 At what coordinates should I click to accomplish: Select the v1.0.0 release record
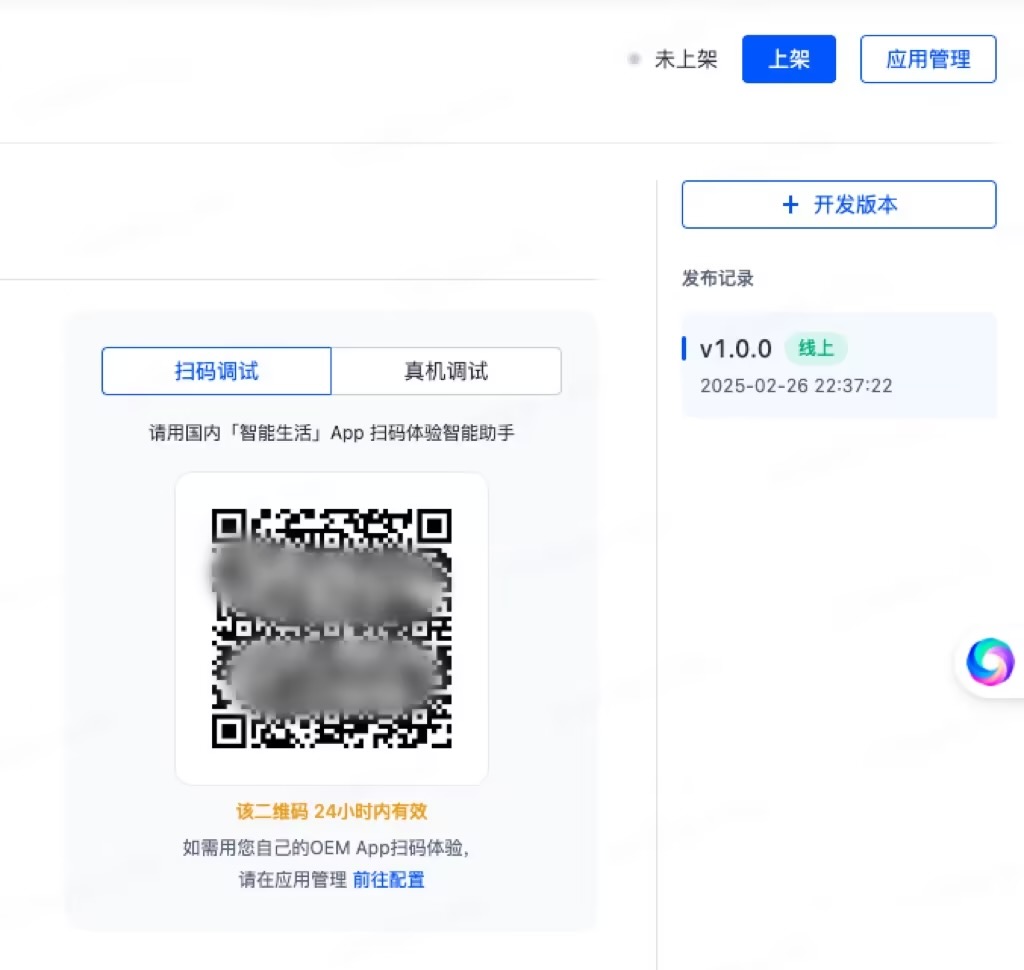coord(839,365)
